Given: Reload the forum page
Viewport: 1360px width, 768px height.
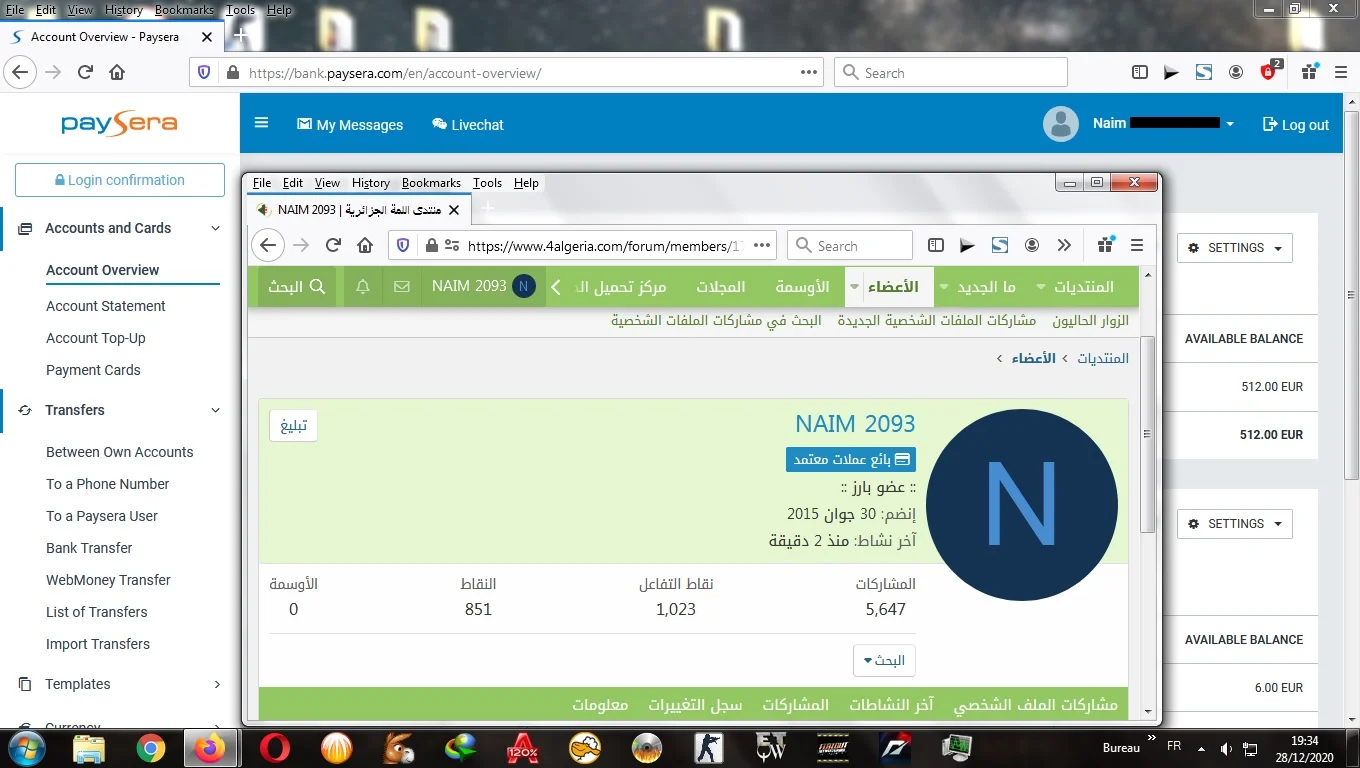Looking at the screenshot, I should click(x=333, y=246).
